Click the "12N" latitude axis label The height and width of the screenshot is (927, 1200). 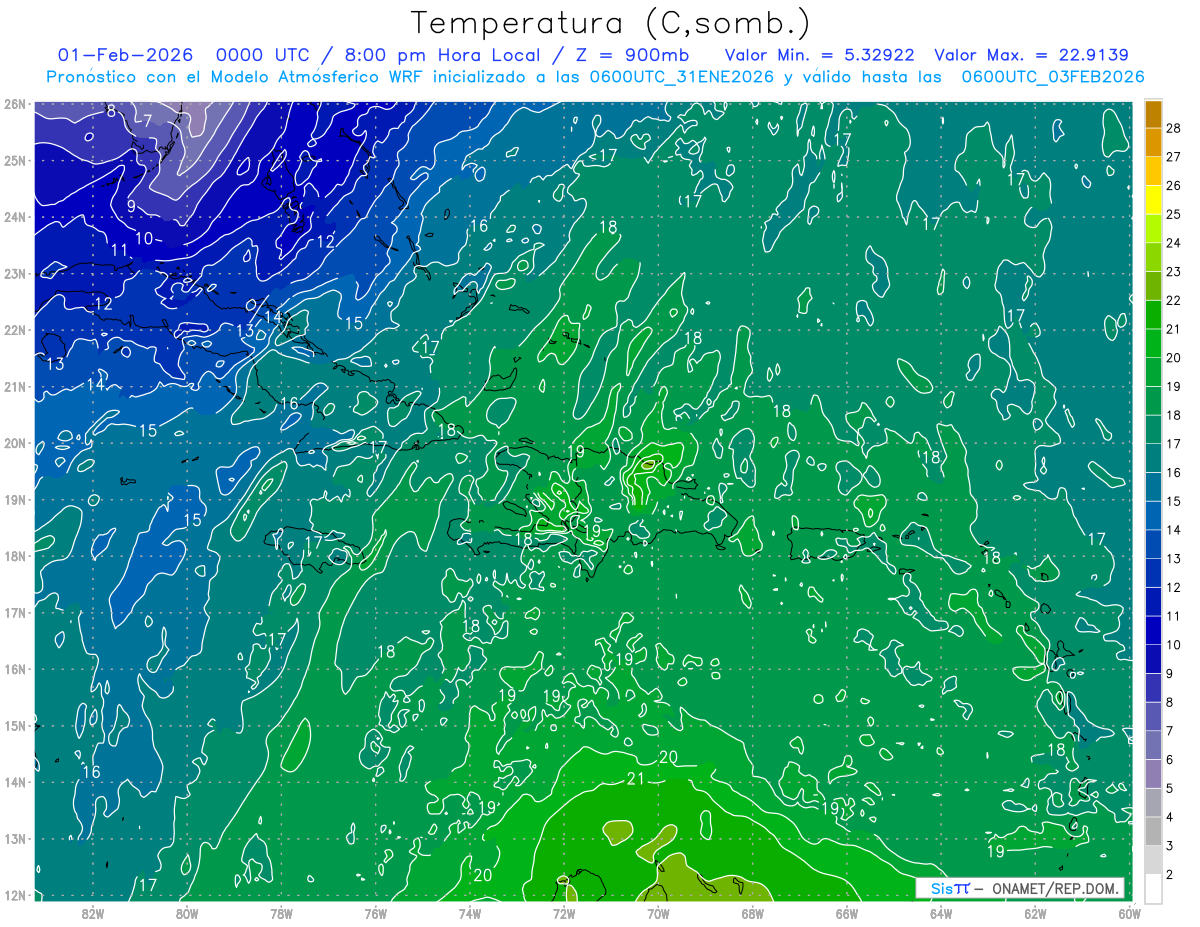pos(15,895)
